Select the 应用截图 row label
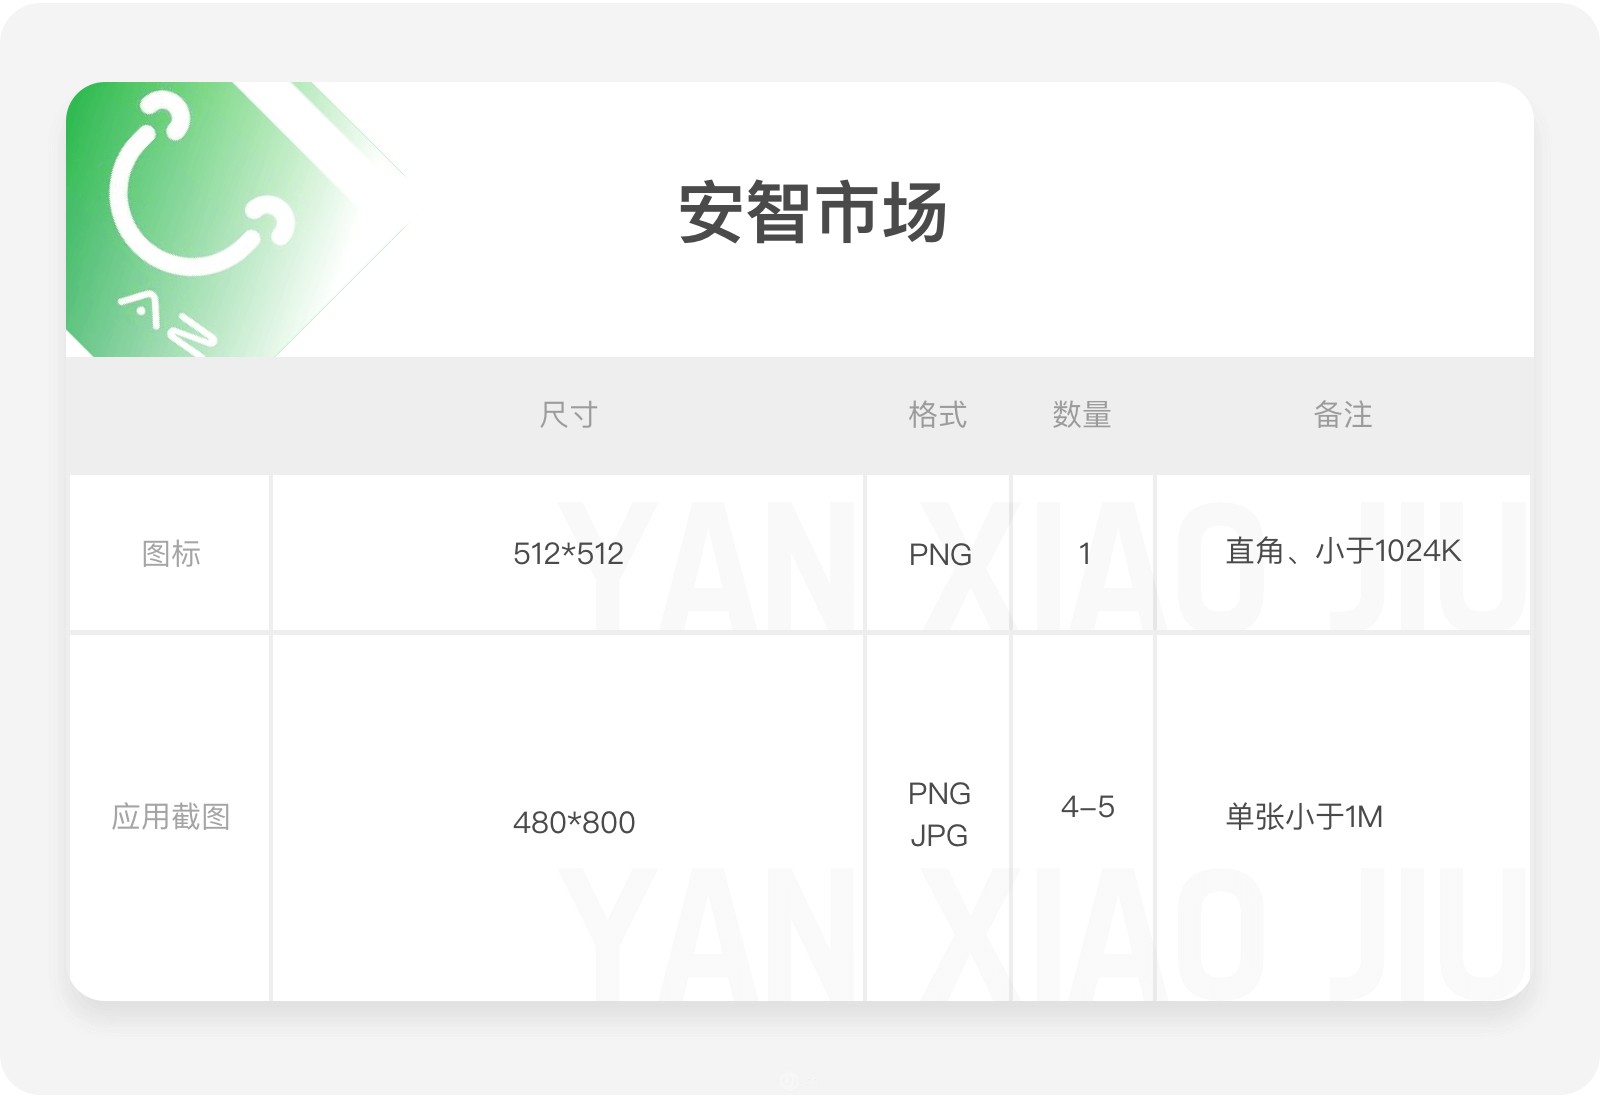This screenshot has height=1097, width=1600. click(171, 817)
